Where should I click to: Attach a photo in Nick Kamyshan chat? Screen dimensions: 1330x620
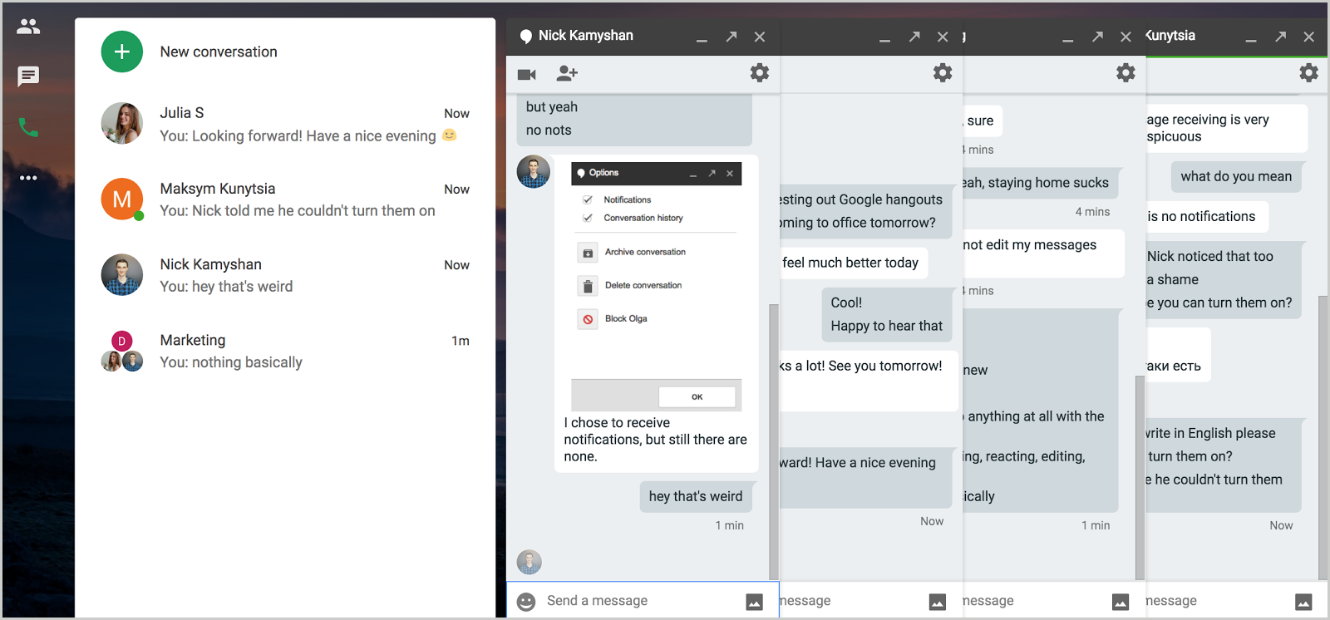tap(754, 601)
